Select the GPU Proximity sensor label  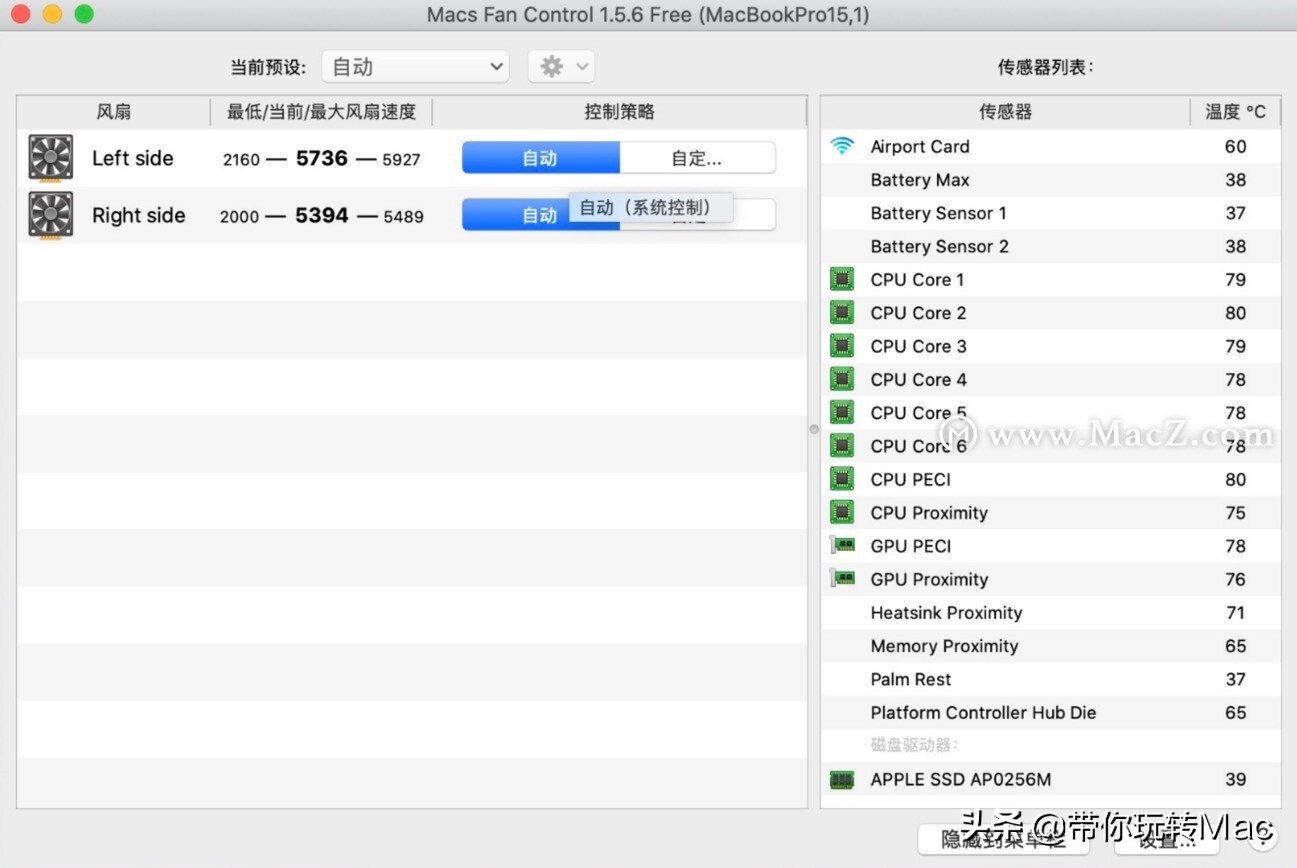tap(929, 579)
